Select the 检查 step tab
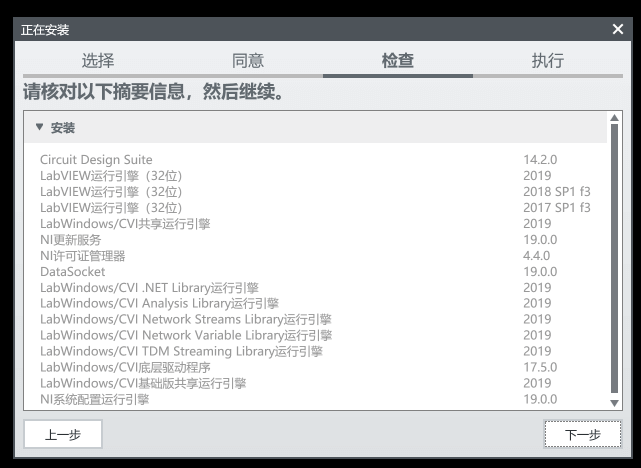This screenshot has width=641, height=468. (x=398, y=61)
